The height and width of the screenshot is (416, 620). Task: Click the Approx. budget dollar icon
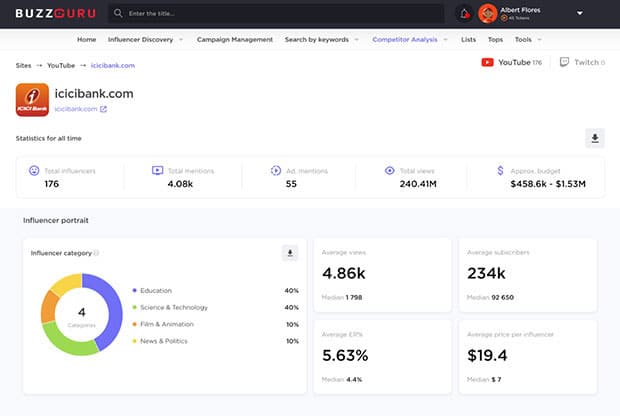(x=500, y=170)
